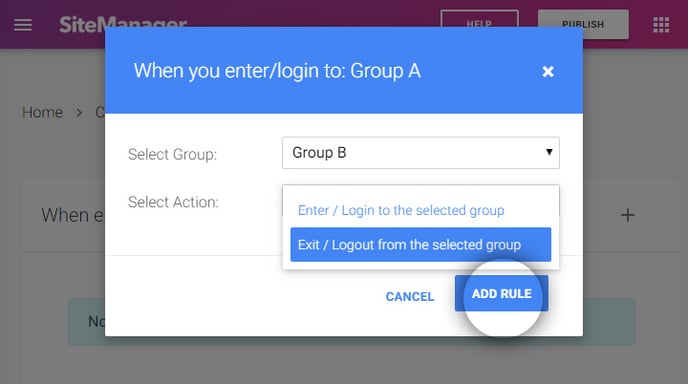
Task: Open the hamburger navigation menu
Action: pos(23,25)
